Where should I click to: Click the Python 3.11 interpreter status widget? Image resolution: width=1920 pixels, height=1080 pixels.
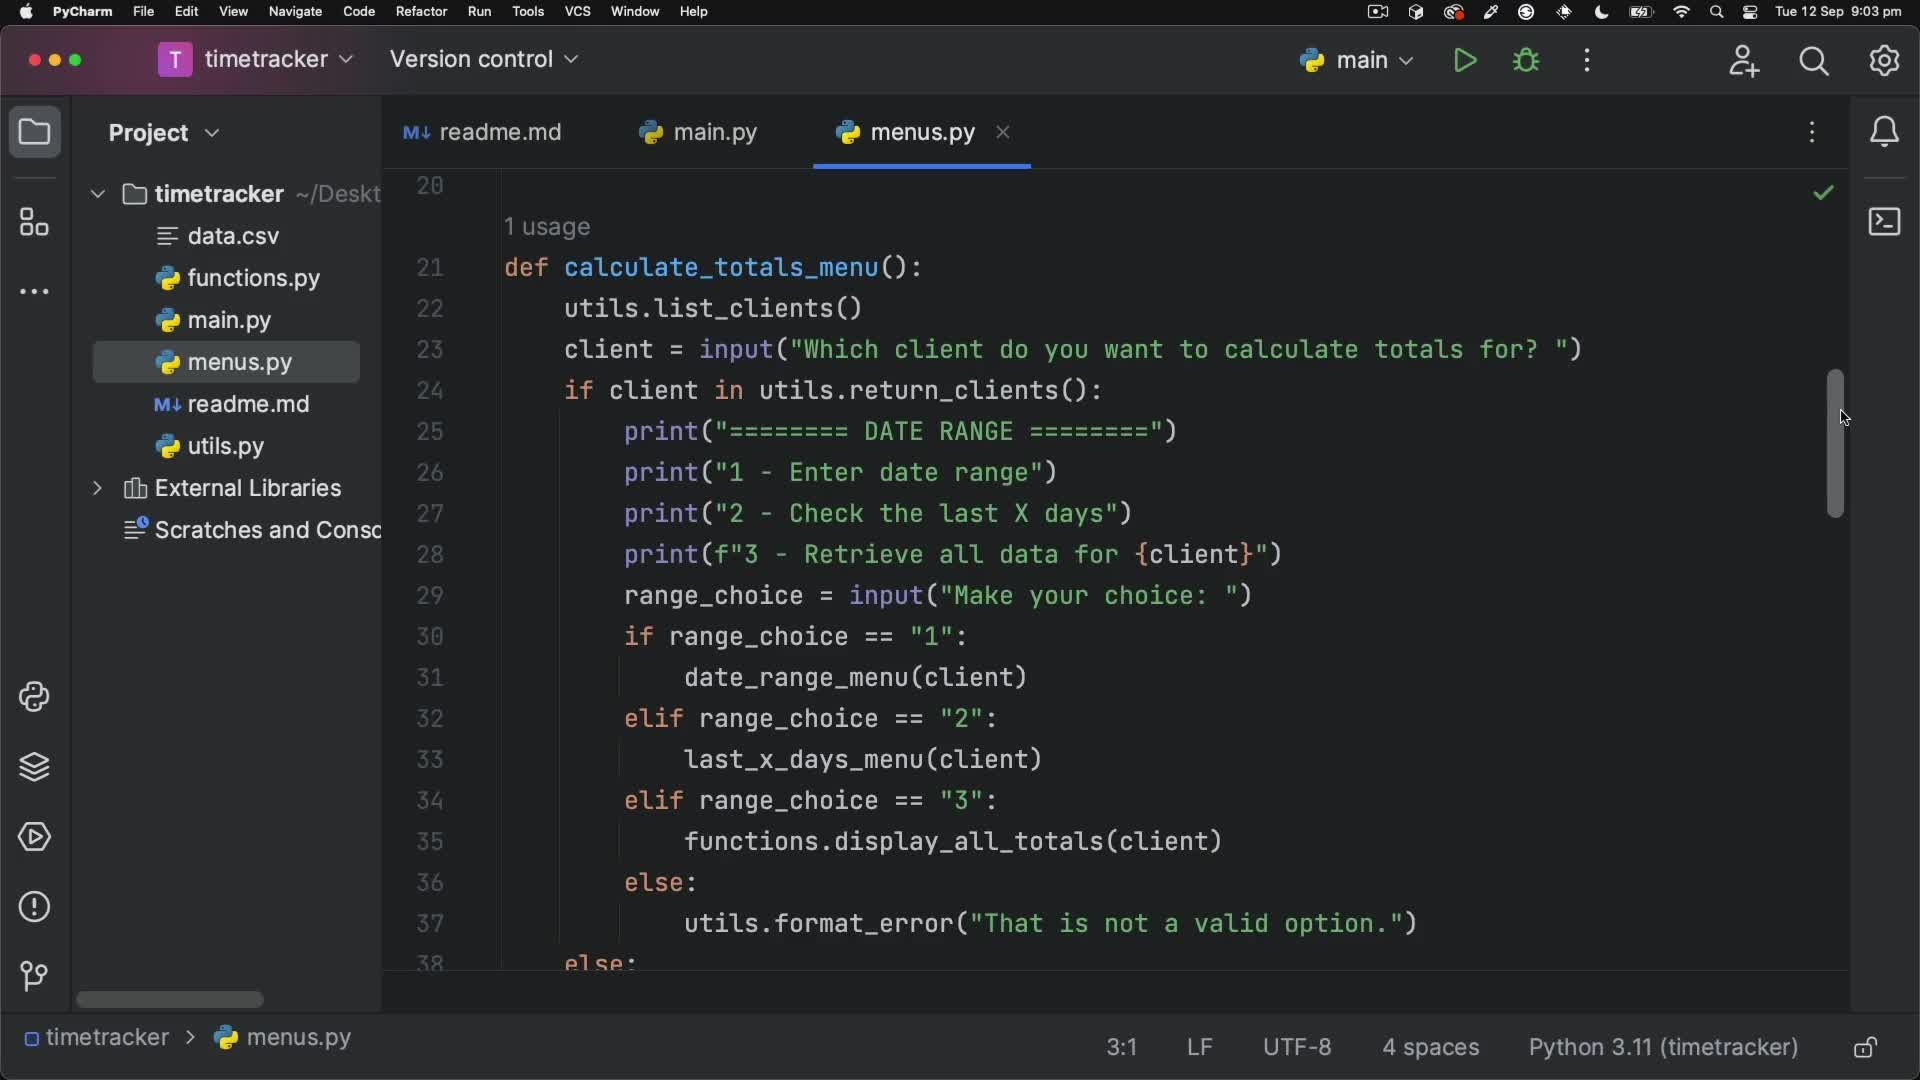(1663, 1047)
